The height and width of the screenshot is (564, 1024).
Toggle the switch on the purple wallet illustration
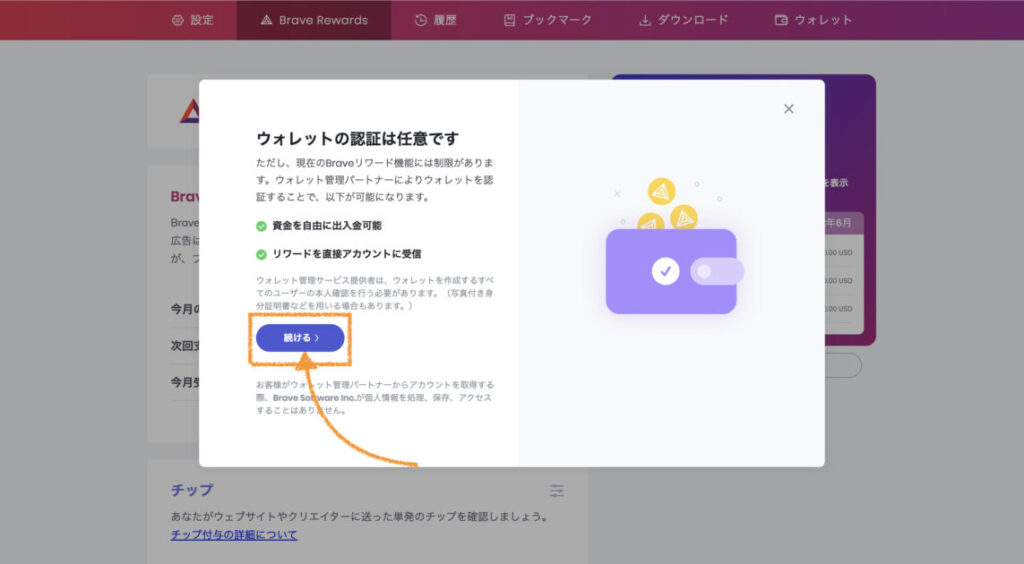coord(717,271)
